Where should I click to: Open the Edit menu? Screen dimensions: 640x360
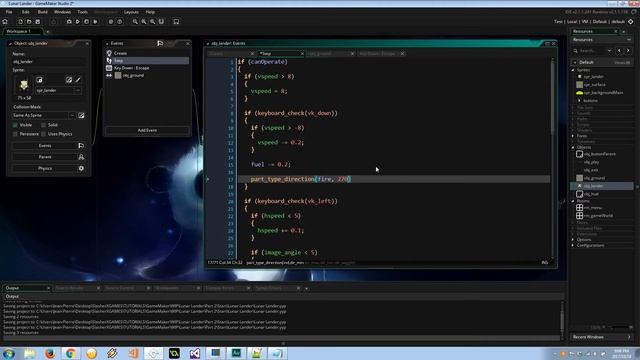click(26, 12)
